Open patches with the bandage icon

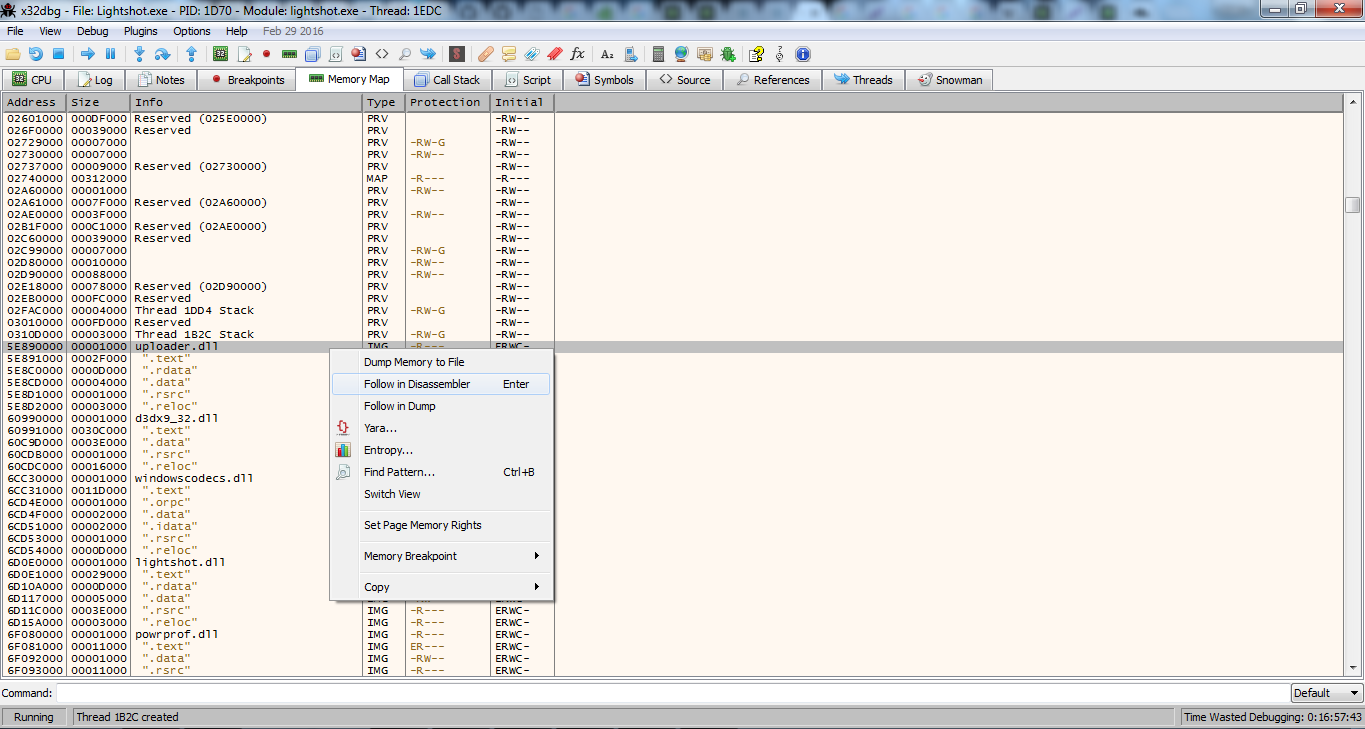pyautogui.click(x=486, y=54)
